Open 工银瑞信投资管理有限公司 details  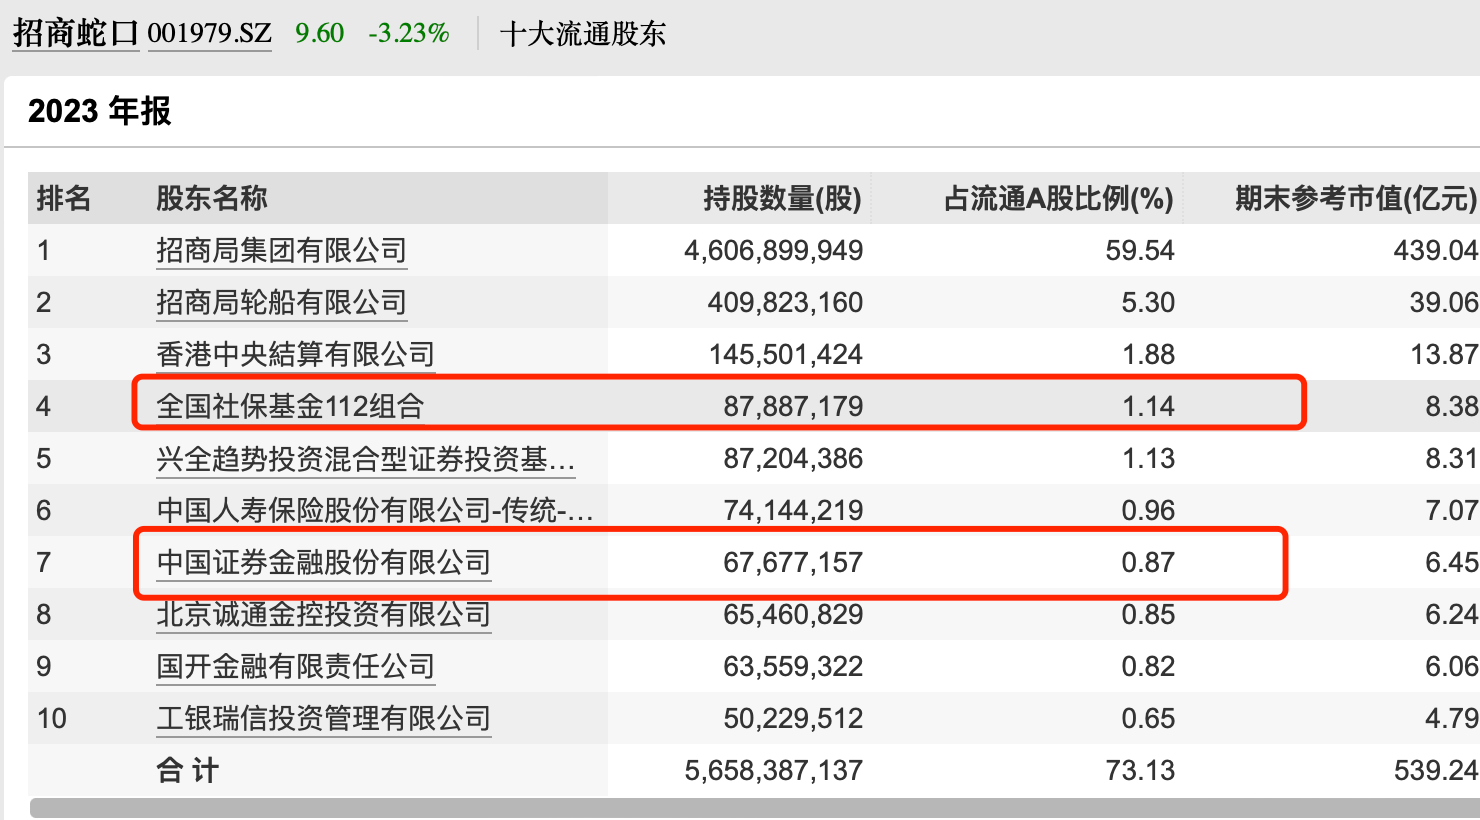coord(324,718)
